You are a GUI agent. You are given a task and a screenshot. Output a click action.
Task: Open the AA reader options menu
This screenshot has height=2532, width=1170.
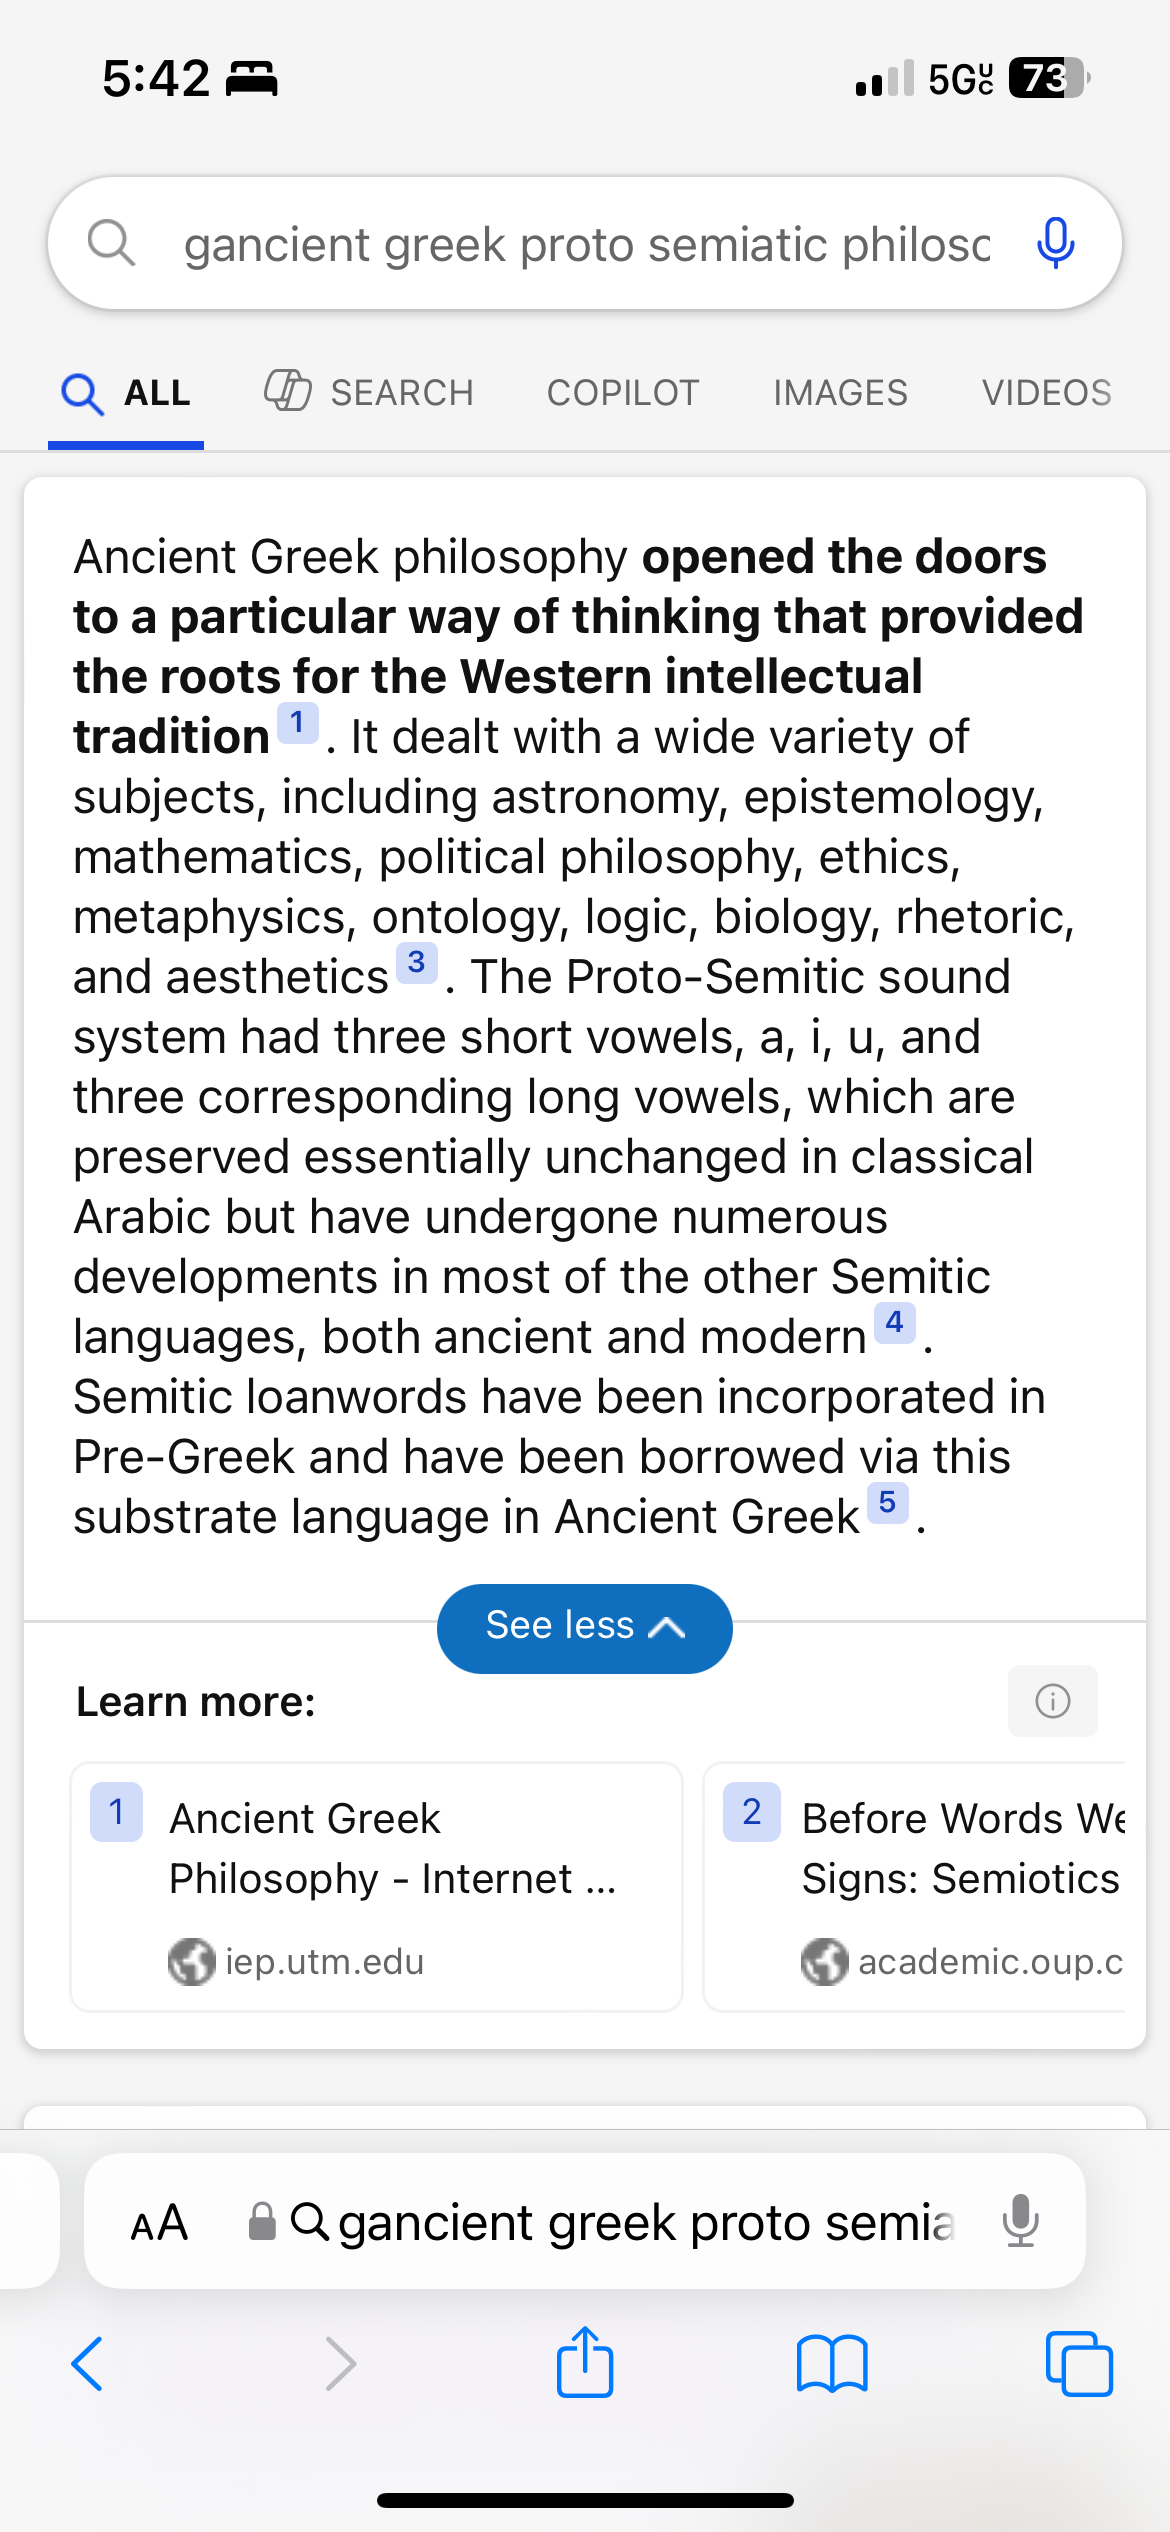159,2222
